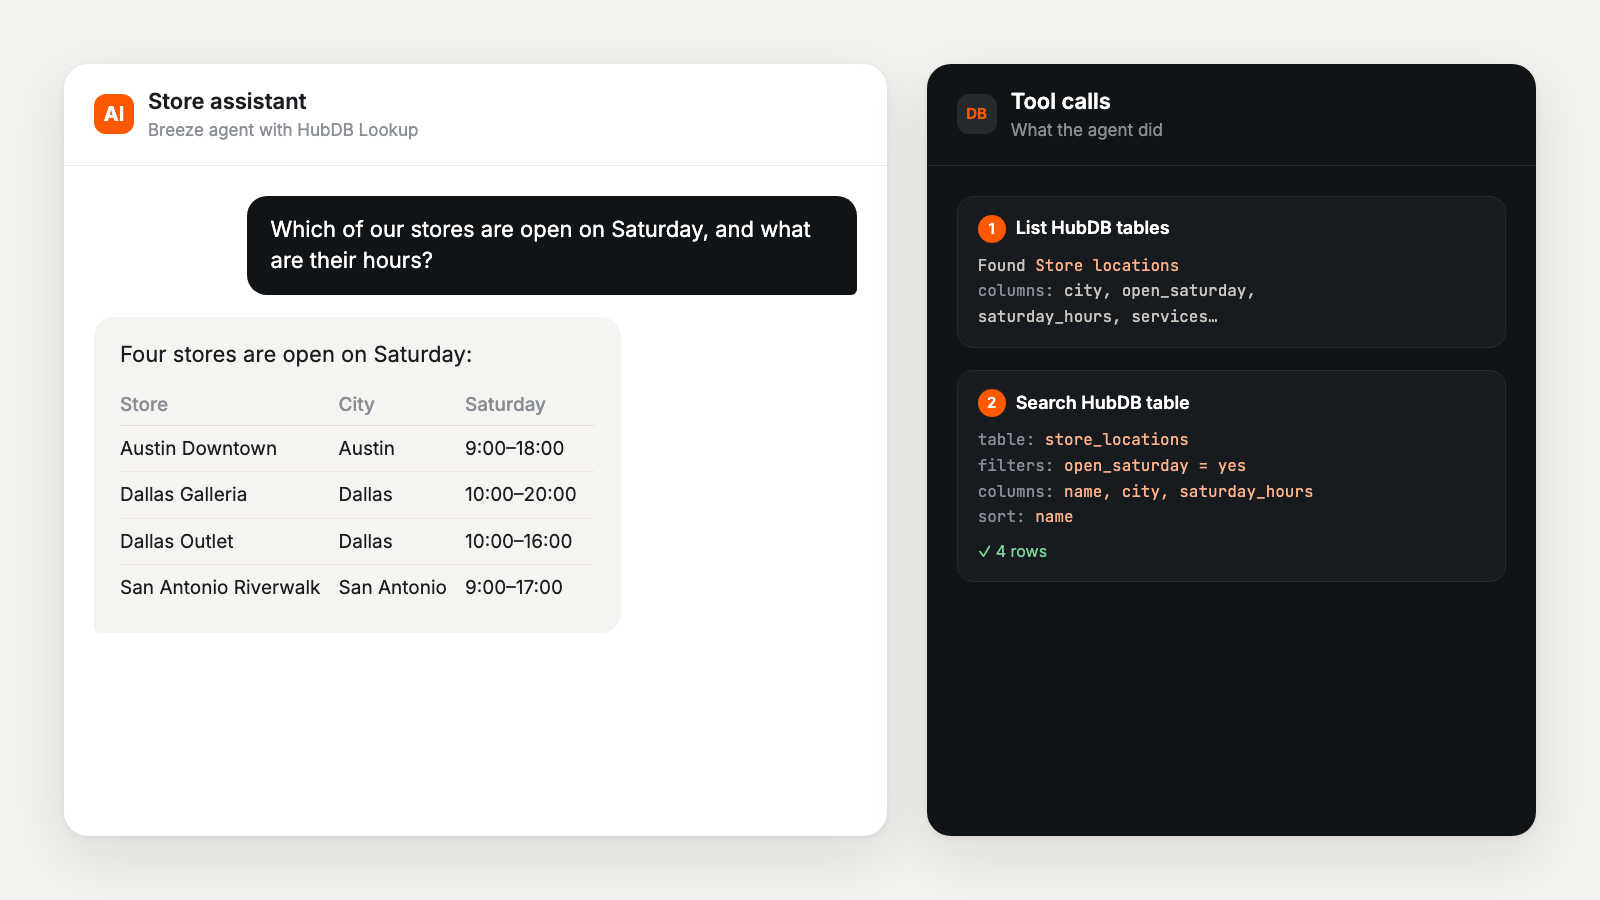Click the Tool calls panel title

1060,101
